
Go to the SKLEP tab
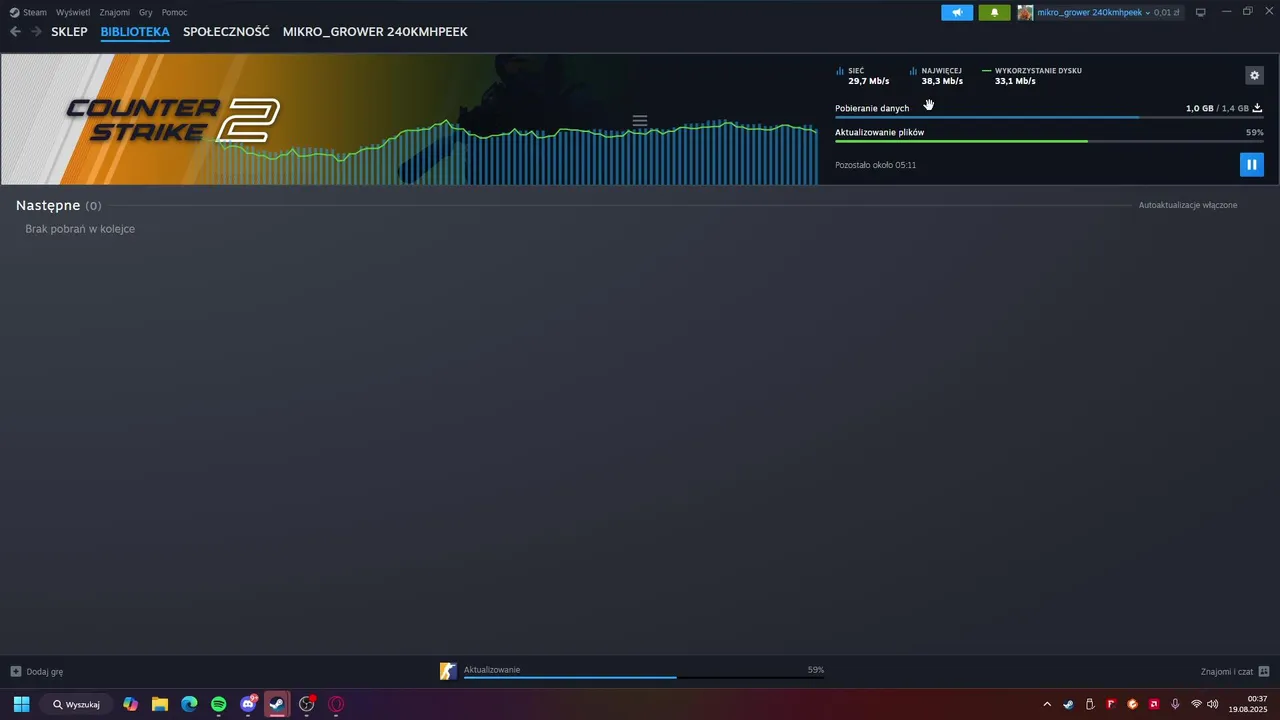tap(69, 32)
